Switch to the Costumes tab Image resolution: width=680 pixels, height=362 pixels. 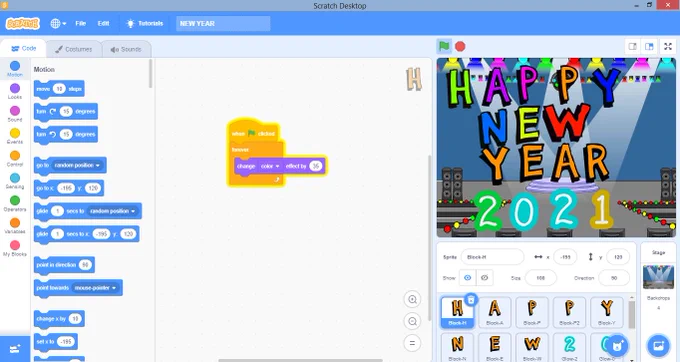(x=73, y=49)
